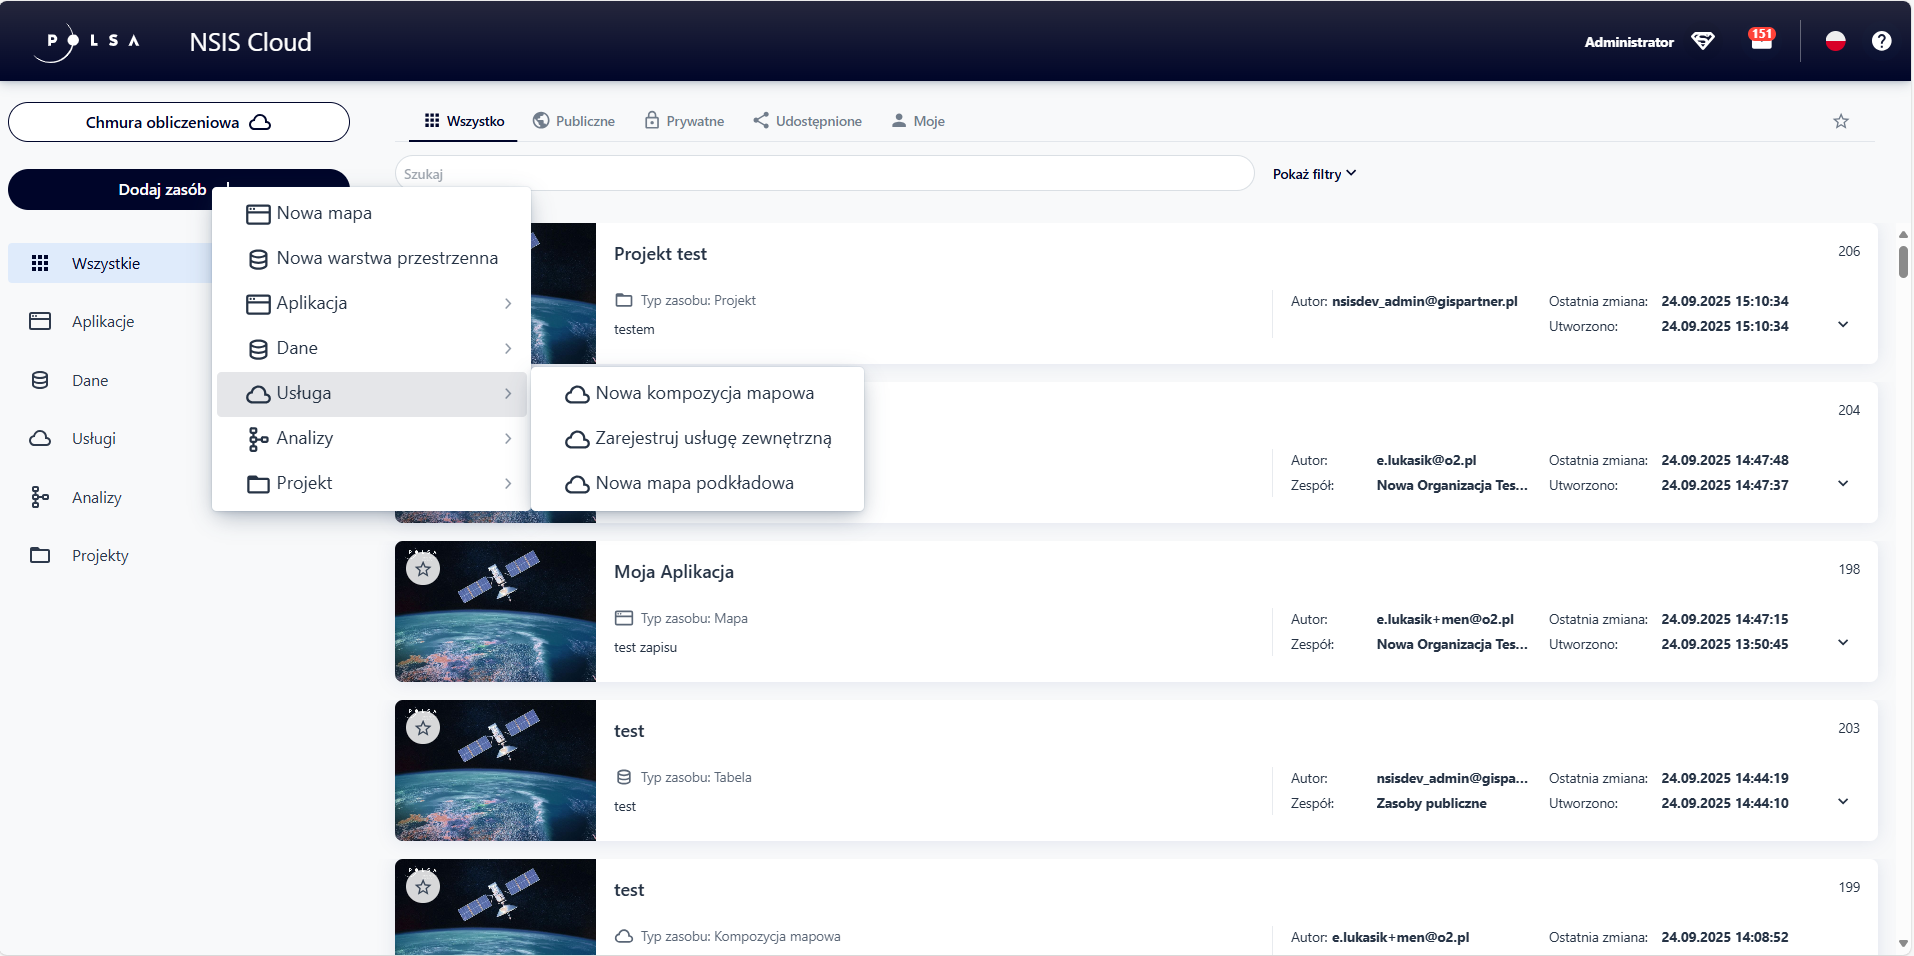Switch language using the Polish flag icon

click(1835, 41)
